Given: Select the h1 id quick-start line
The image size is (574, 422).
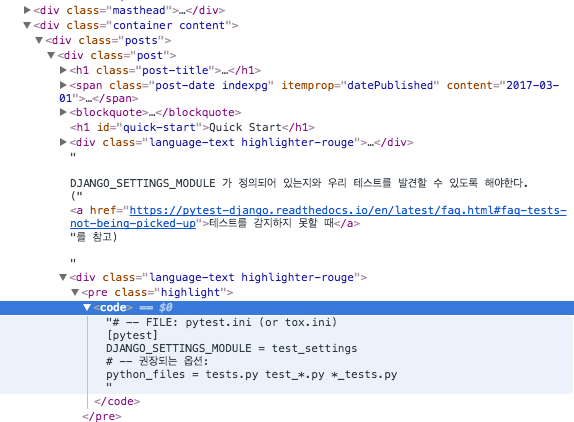Looking at the screenshot, I should 192,127.
